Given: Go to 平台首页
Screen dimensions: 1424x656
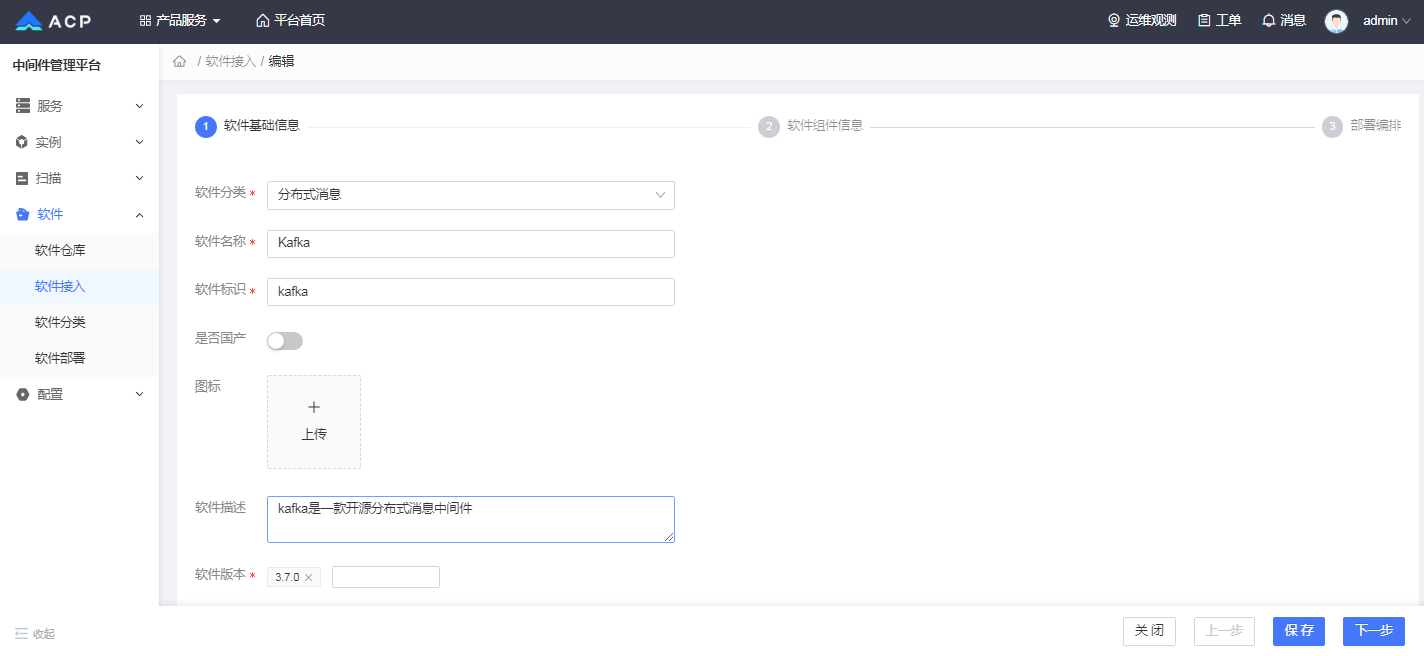Looking at the screenshot, I should (290, 20).
